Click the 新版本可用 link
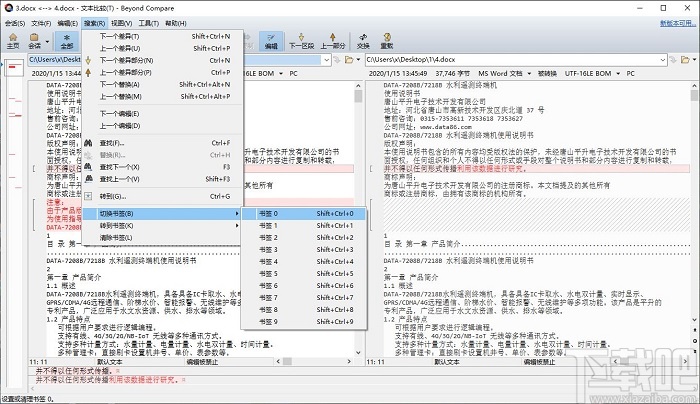Image resolution: width=700 pixels, height=404 pixels. click(x=678, y=23)
